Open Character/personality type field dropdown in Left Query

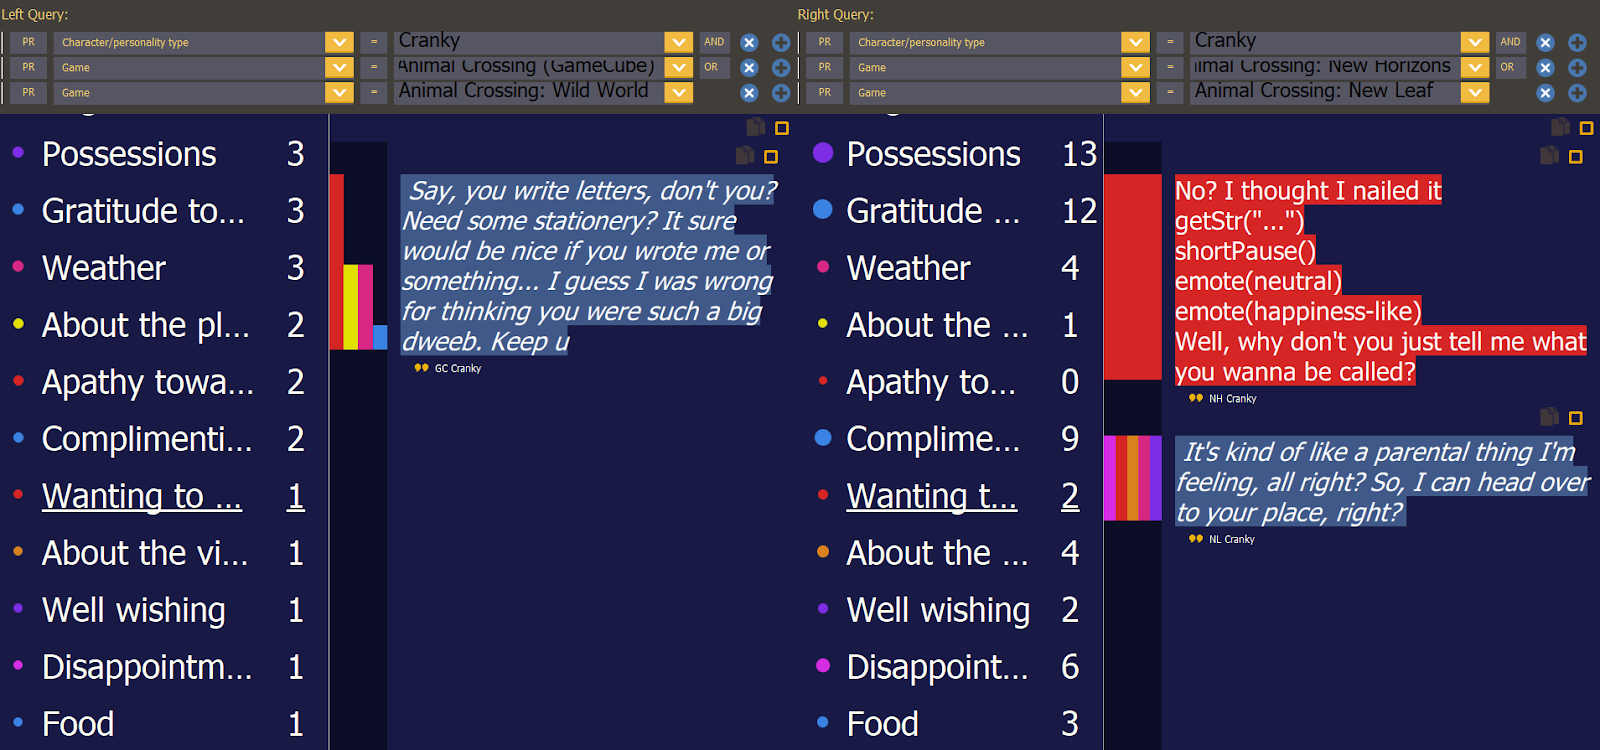point(339,42)
